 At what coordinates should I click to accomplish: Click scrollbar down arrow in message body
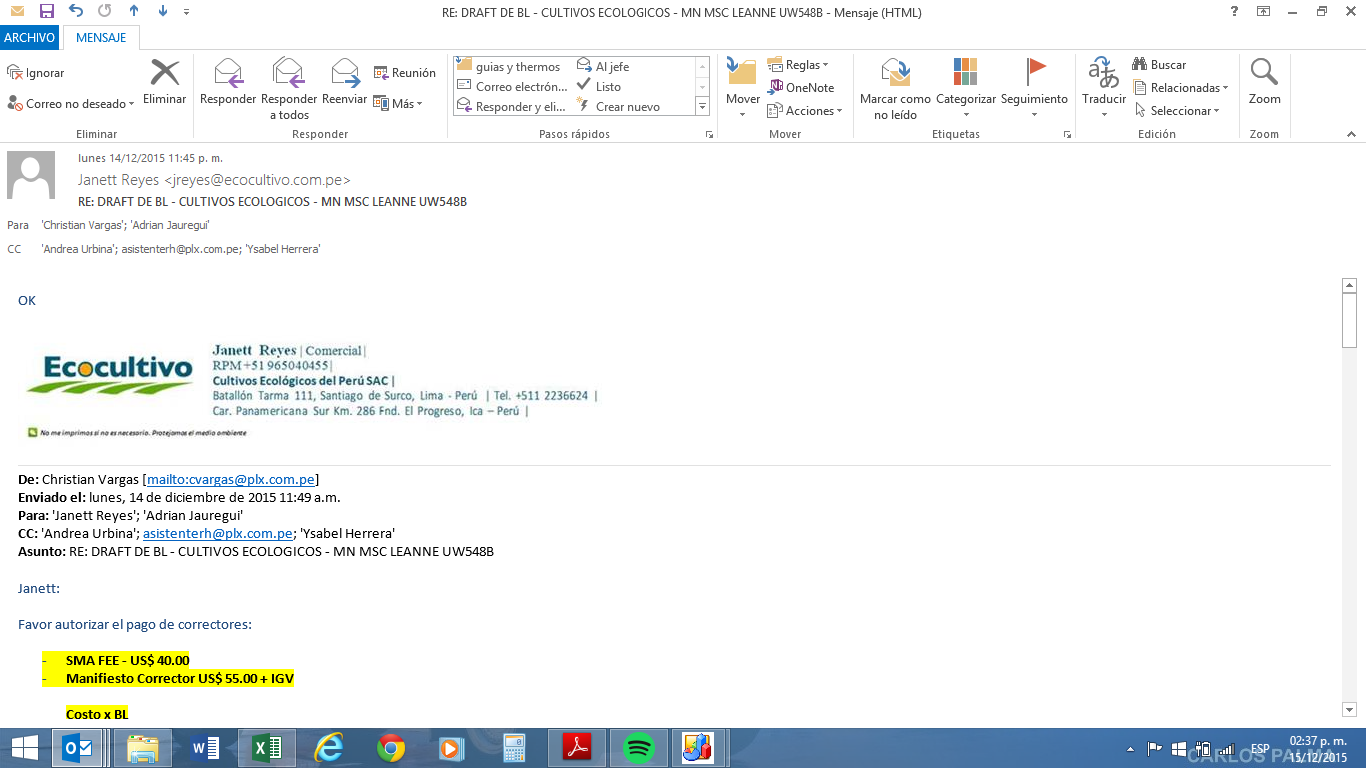tap(1349, 710)
